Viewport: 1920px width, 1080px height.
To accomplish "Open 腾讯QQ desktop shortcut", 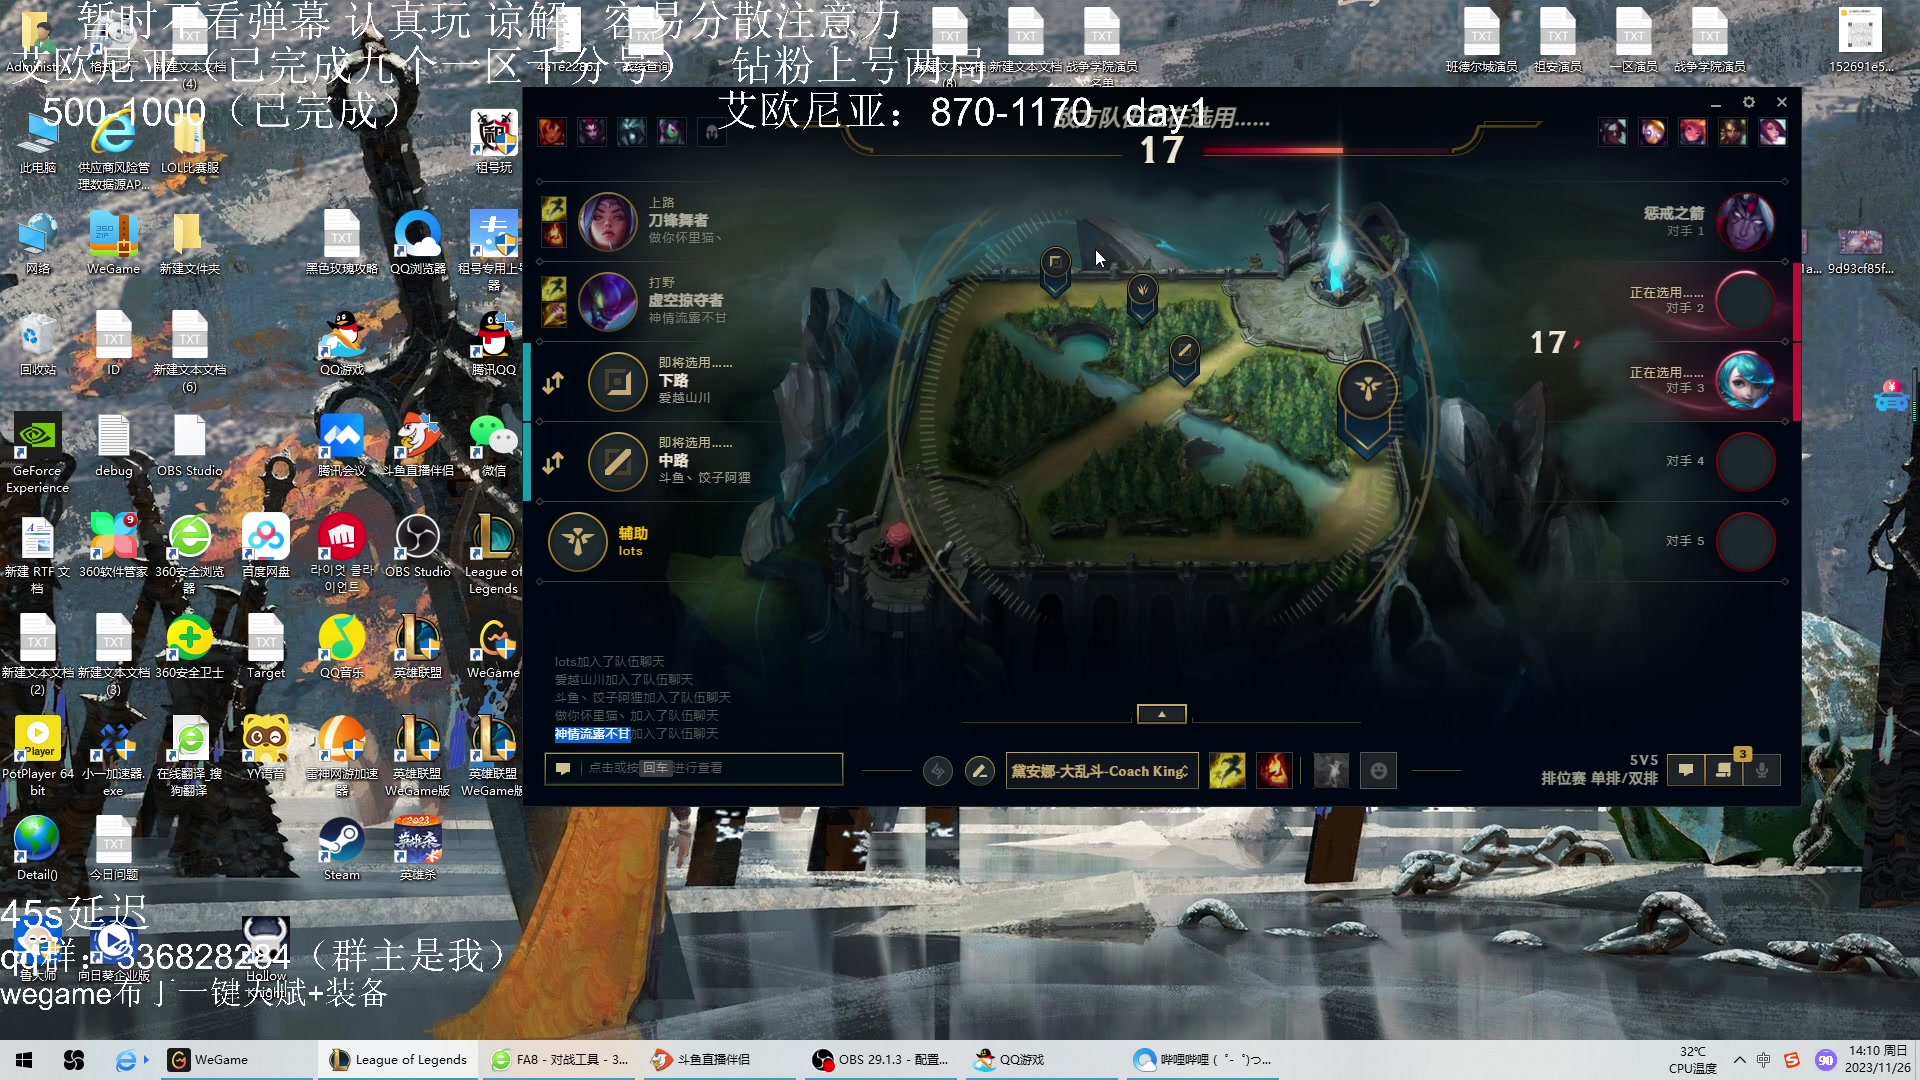I will (x=493, y=344).
